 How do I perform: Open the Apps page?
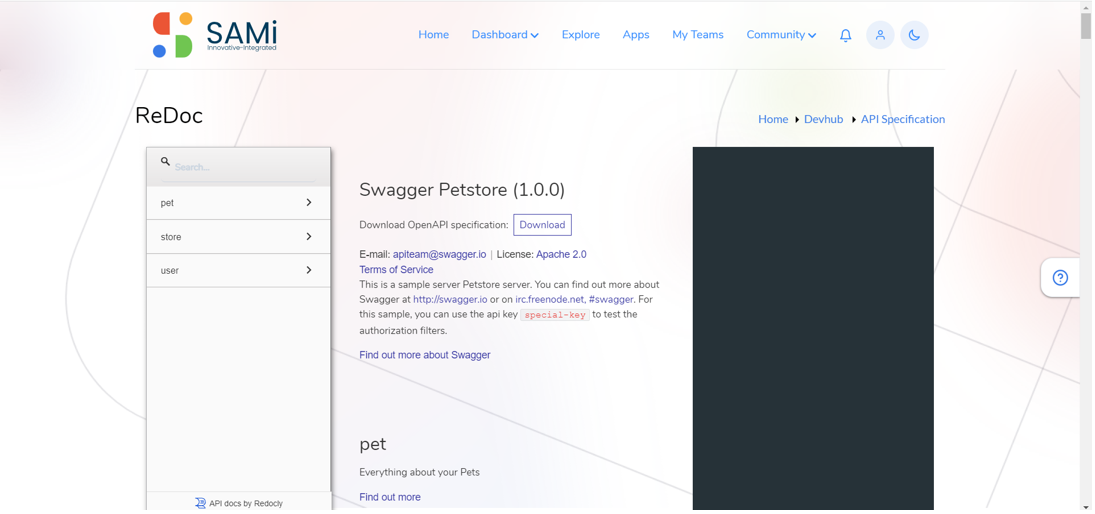click(x=635, y=35)
